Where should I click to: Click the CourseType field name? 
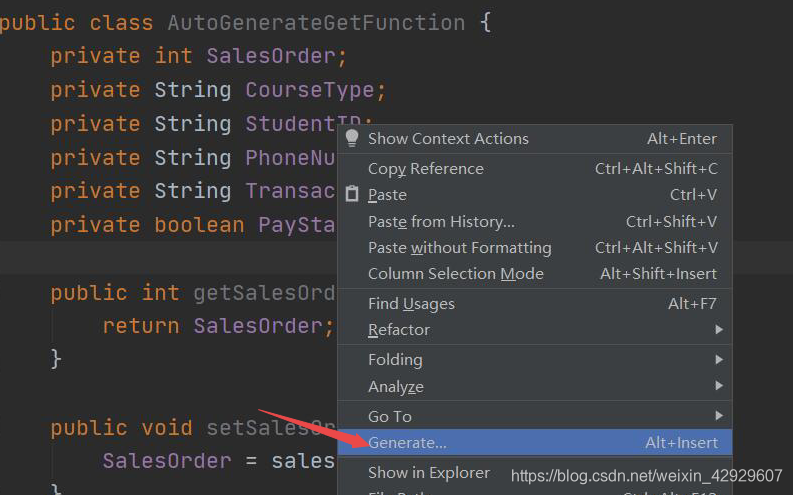310,91
